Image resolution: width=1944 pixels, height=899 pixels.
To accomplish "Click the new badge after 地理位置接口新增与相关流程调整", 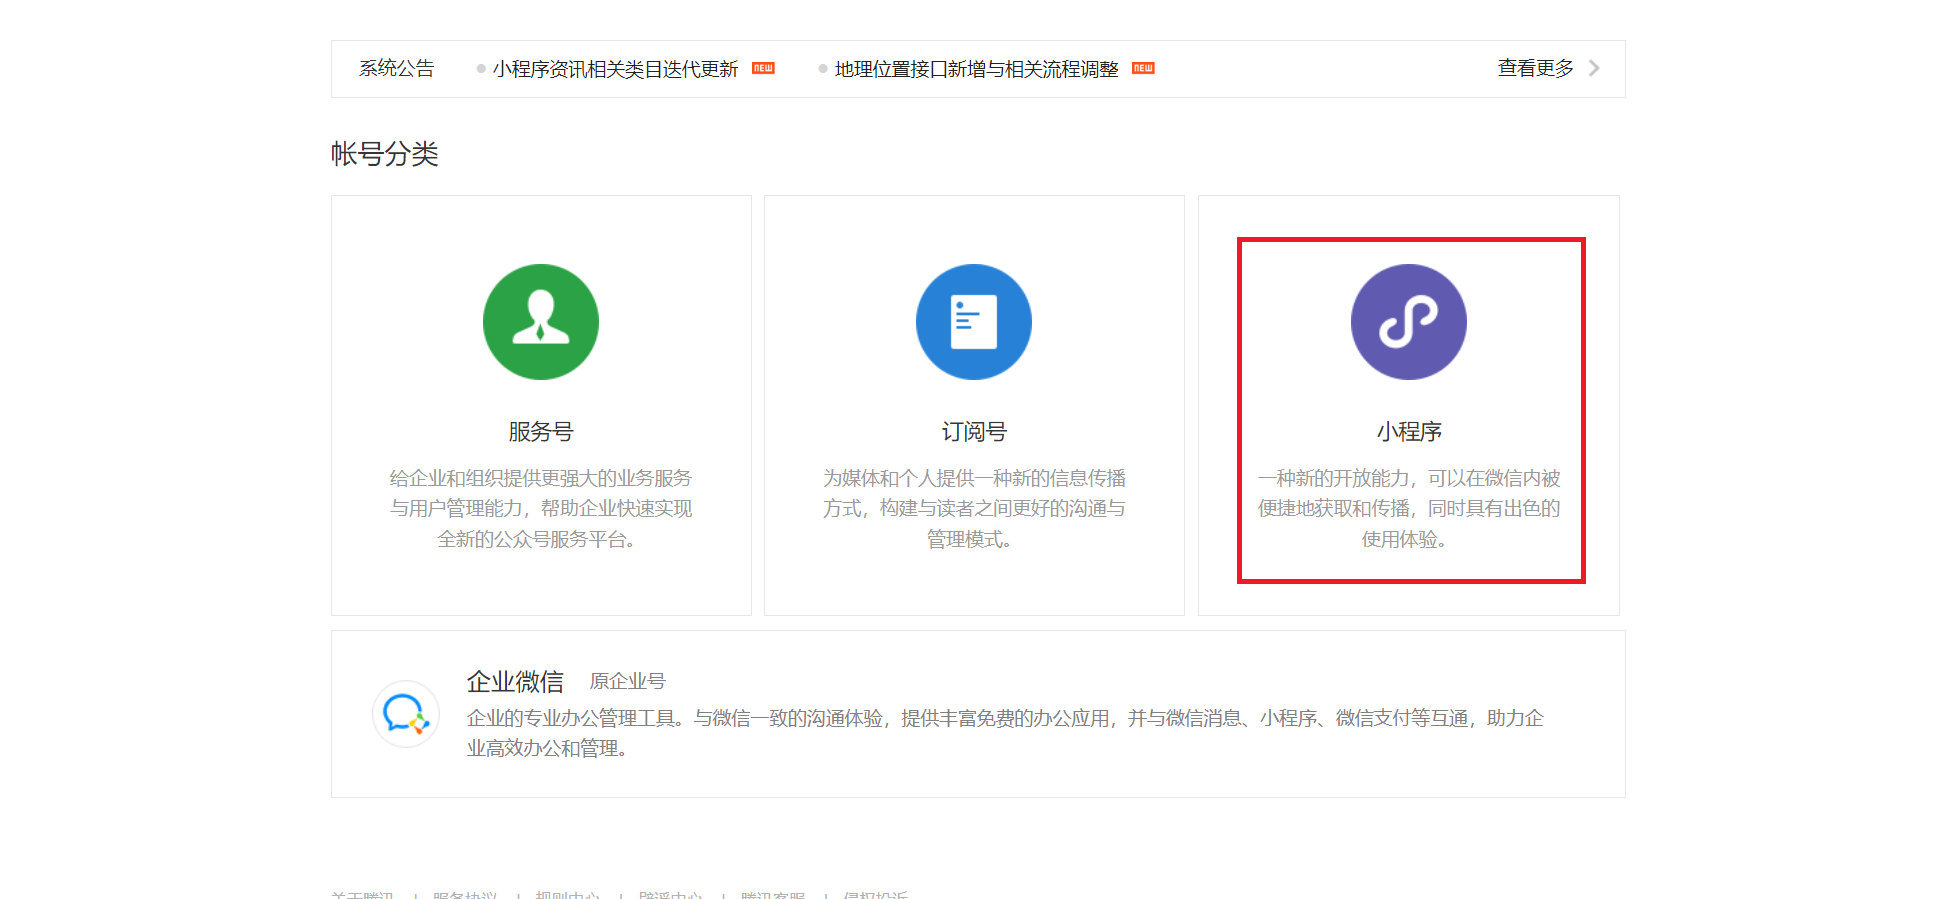I will [1143, 68].
